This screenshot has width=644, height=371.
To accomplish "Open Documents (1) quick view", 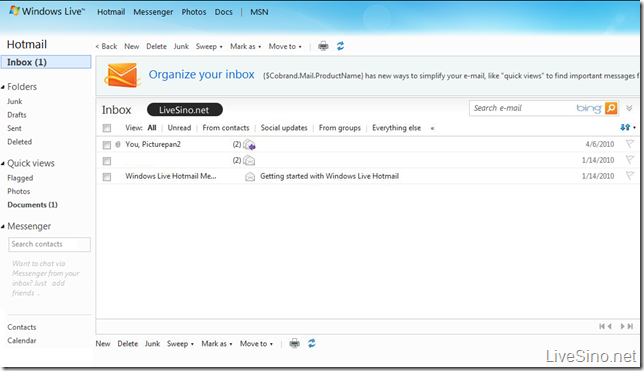I will (x=32, y=205).
